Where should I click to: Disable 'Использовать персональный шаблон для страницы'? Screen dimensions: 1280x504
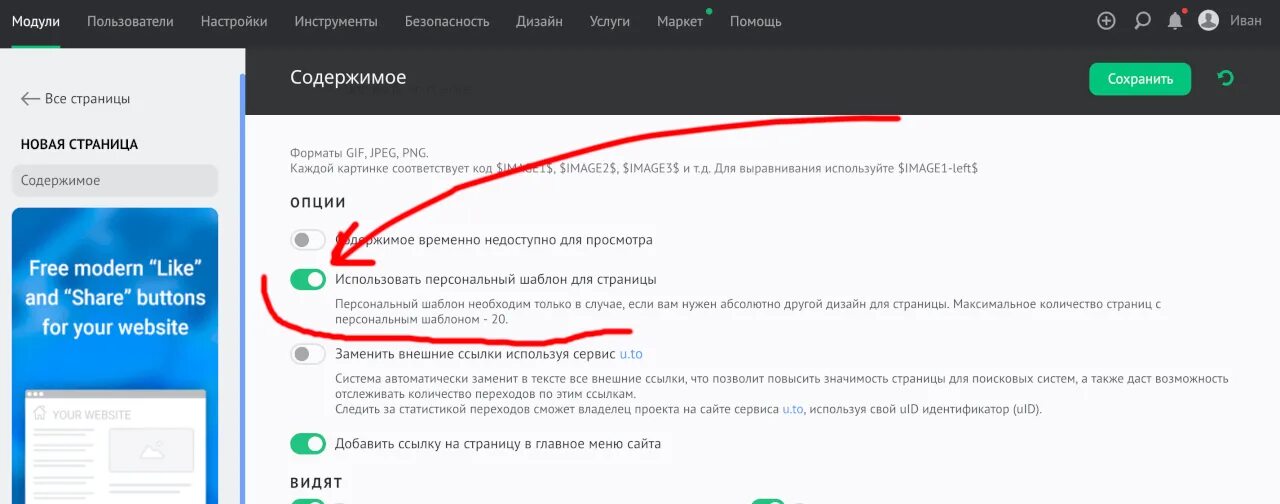[308, 279]
